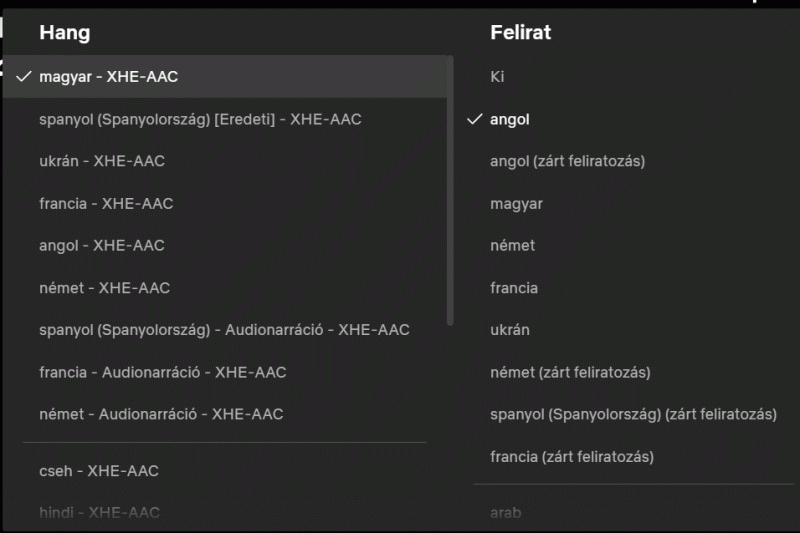Select német - Audionarráció audio track
The width and height of the screenshot is (800, 533).
coord(160,414)
